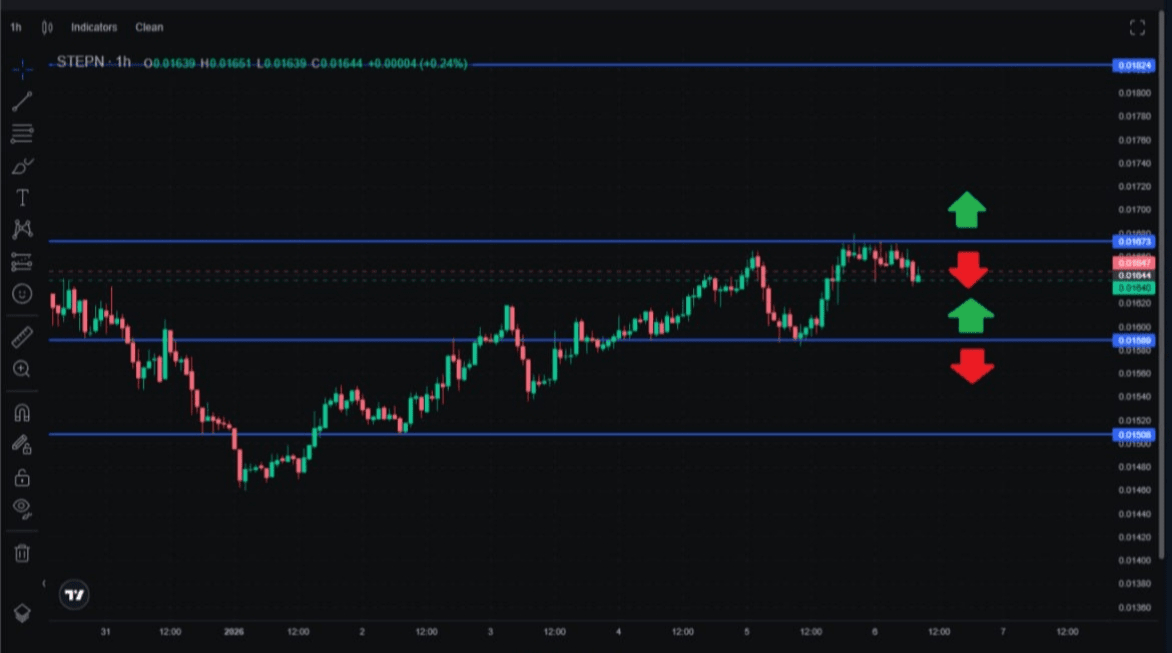
Task: Select the Text annotation tool
Action: [22, 198]
